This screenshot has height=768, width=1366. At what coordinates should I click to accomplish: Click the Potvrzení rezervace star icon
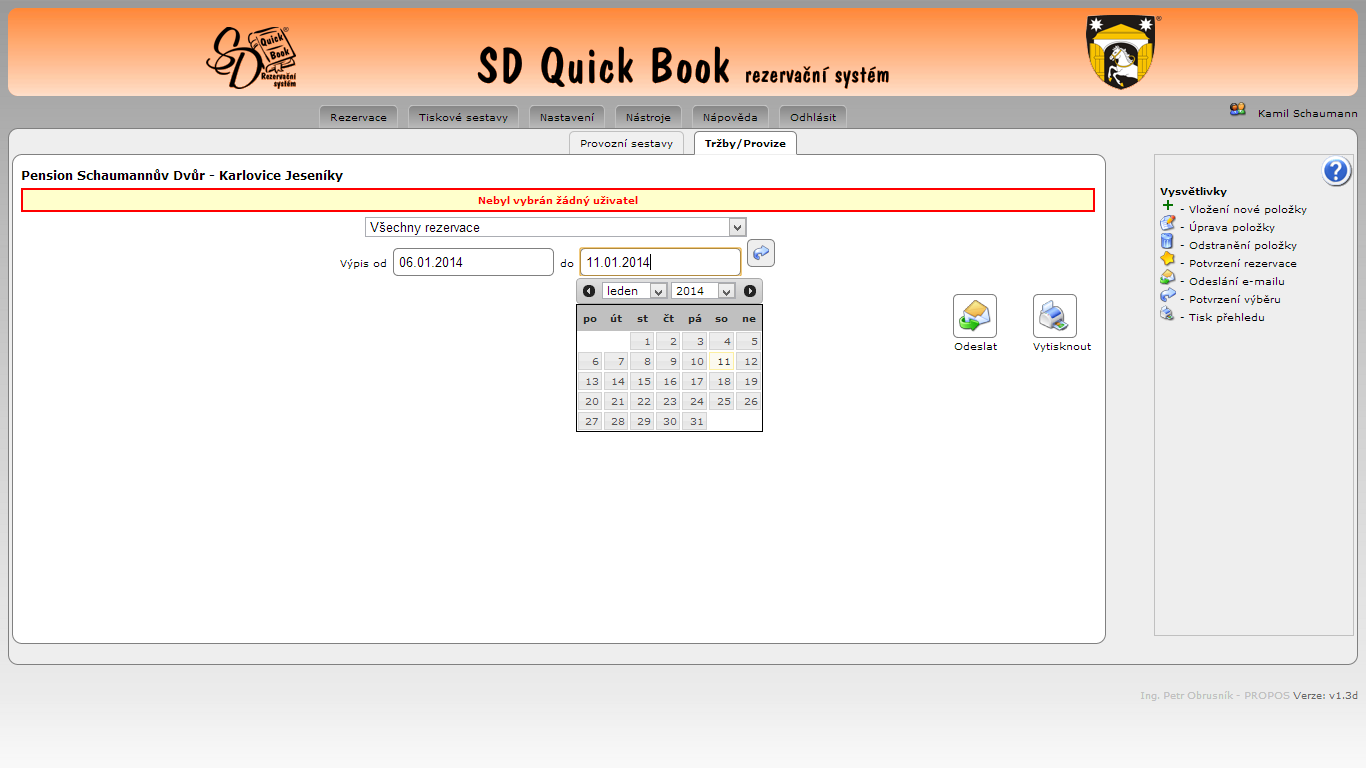(x=1167, y=260)
